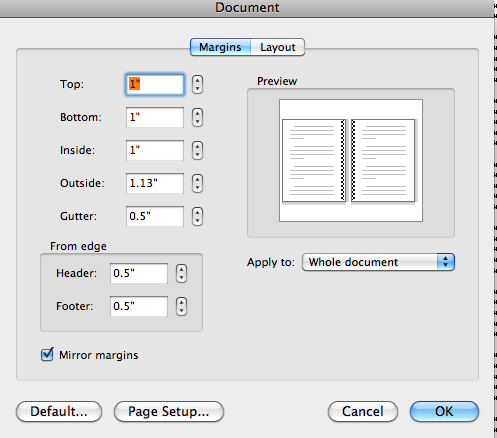Decrease the Bottom margin with stepper down arrow
The height and width of the screenshot is (438, 497).
point(197,122)
